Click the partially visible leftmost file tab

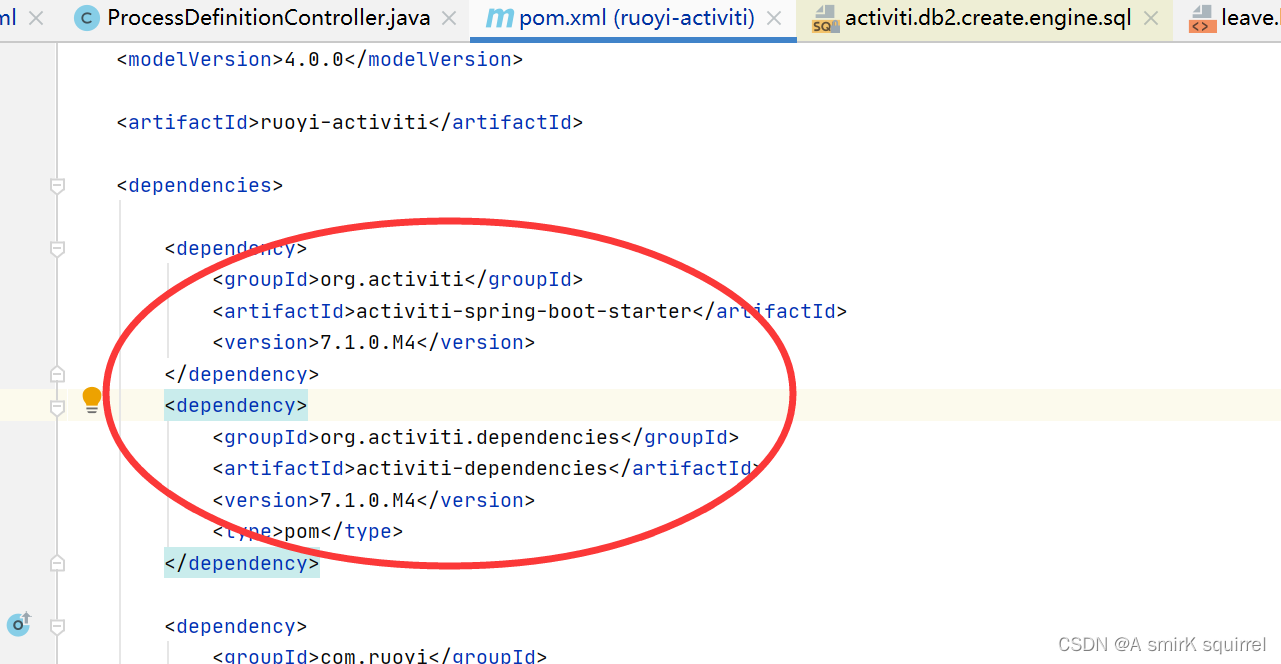coord(10,17)
